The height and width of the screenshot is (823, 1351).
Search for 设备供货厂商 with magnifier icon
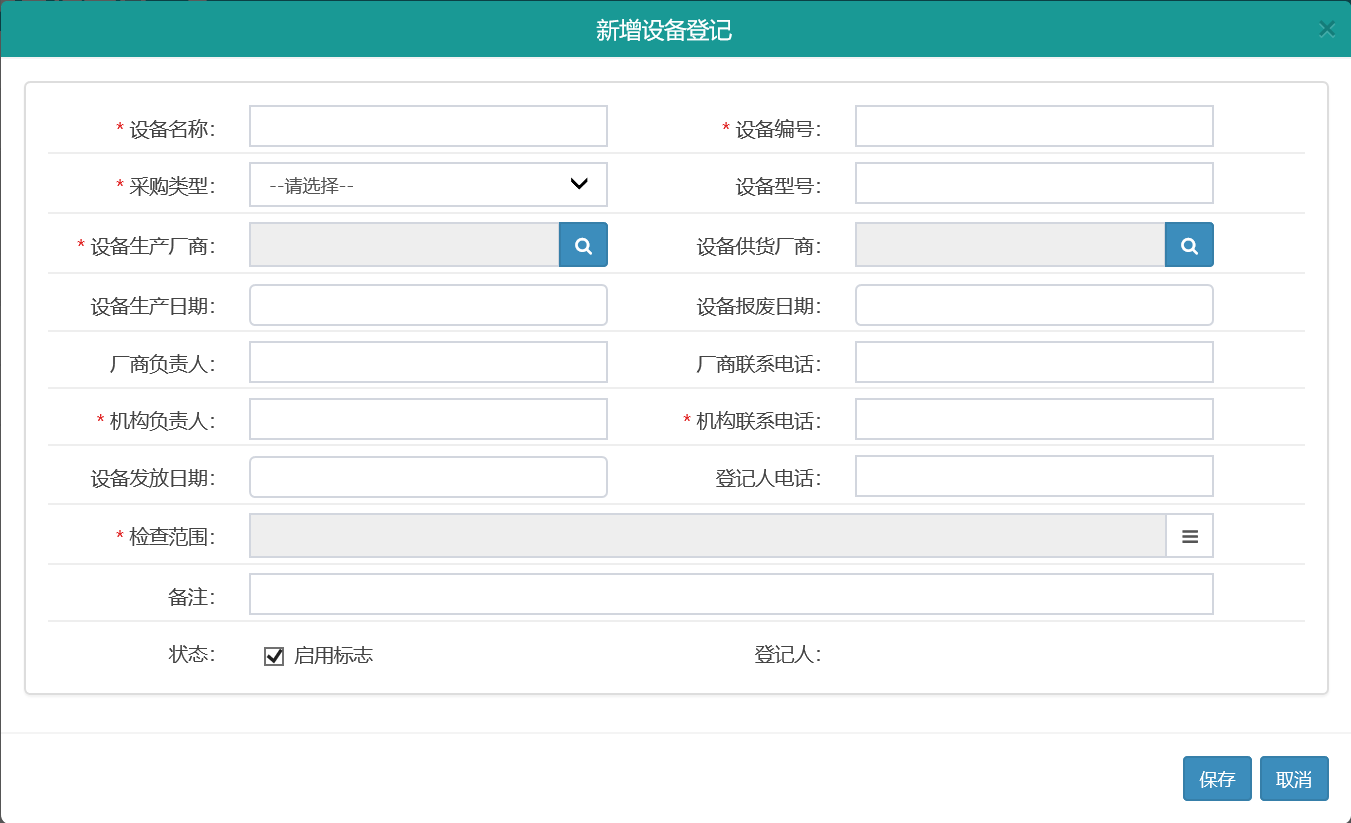pyautogui.click(x=1189, y=245)
